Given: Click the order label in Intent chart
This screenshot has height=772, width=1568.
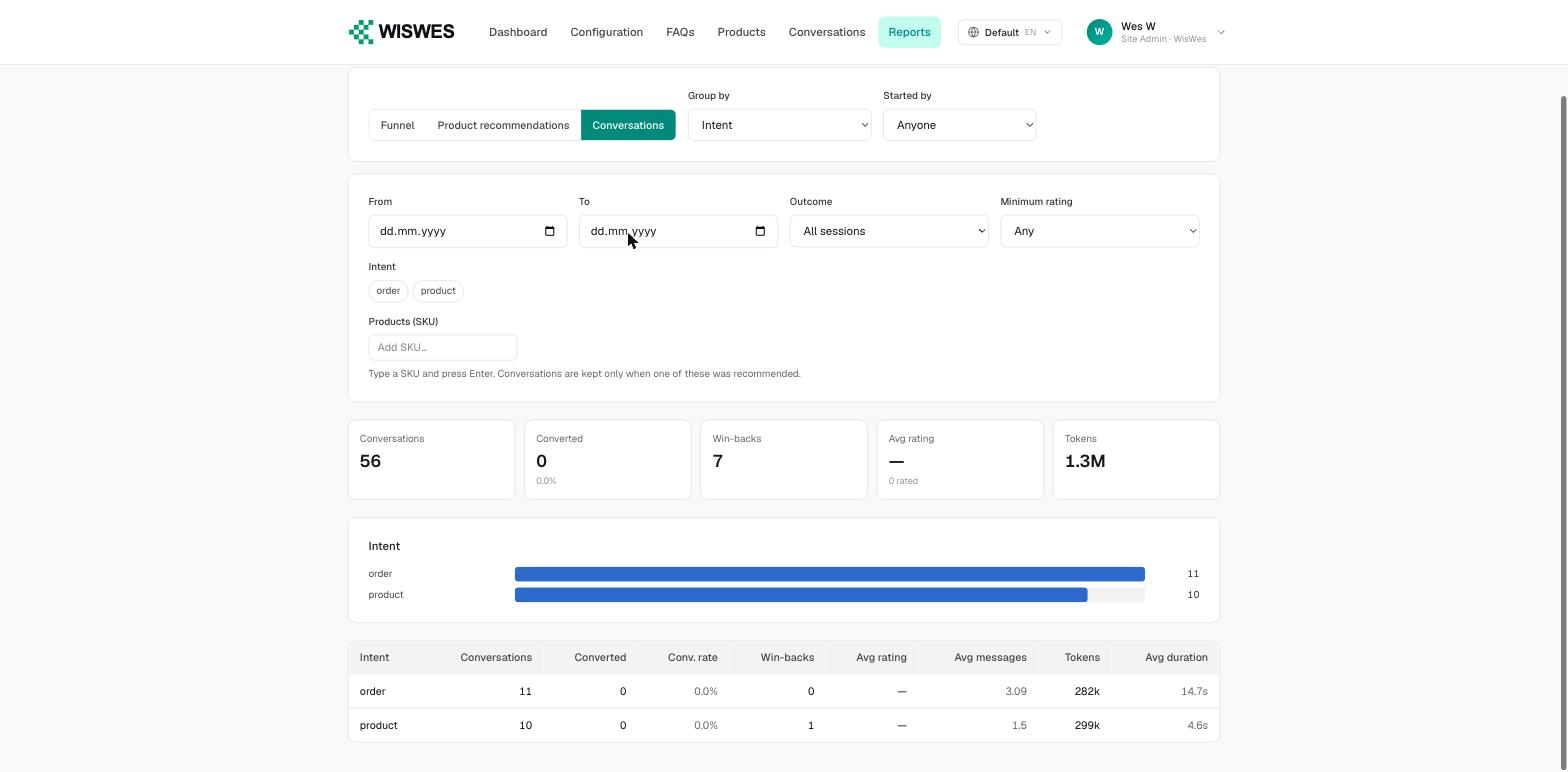Looking at the screenshot, I should [380, 574].
